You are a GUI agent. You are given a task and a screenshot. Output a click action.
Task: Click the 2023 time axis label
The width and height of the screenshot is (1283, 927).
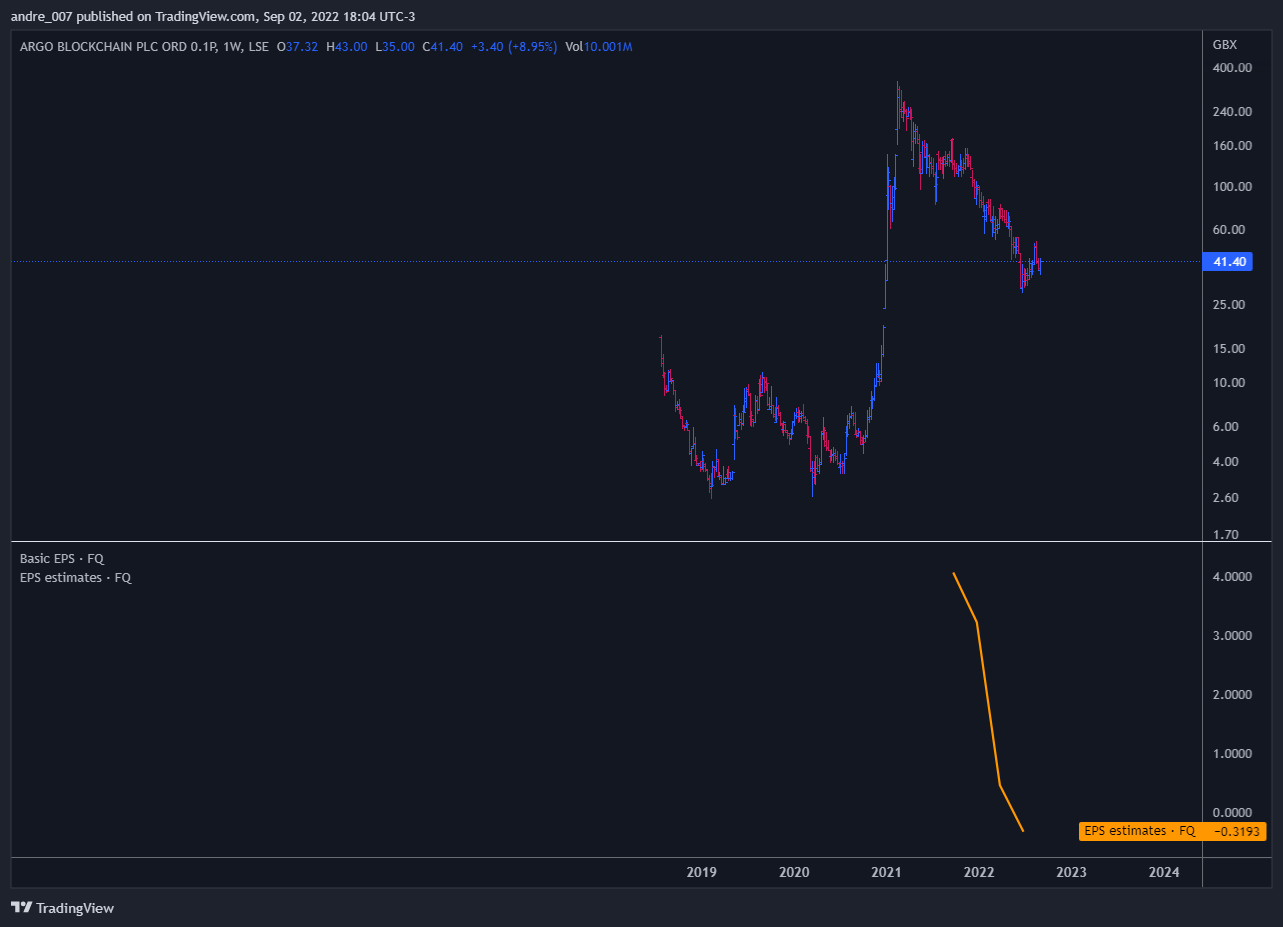click(x=1071, y=873)
